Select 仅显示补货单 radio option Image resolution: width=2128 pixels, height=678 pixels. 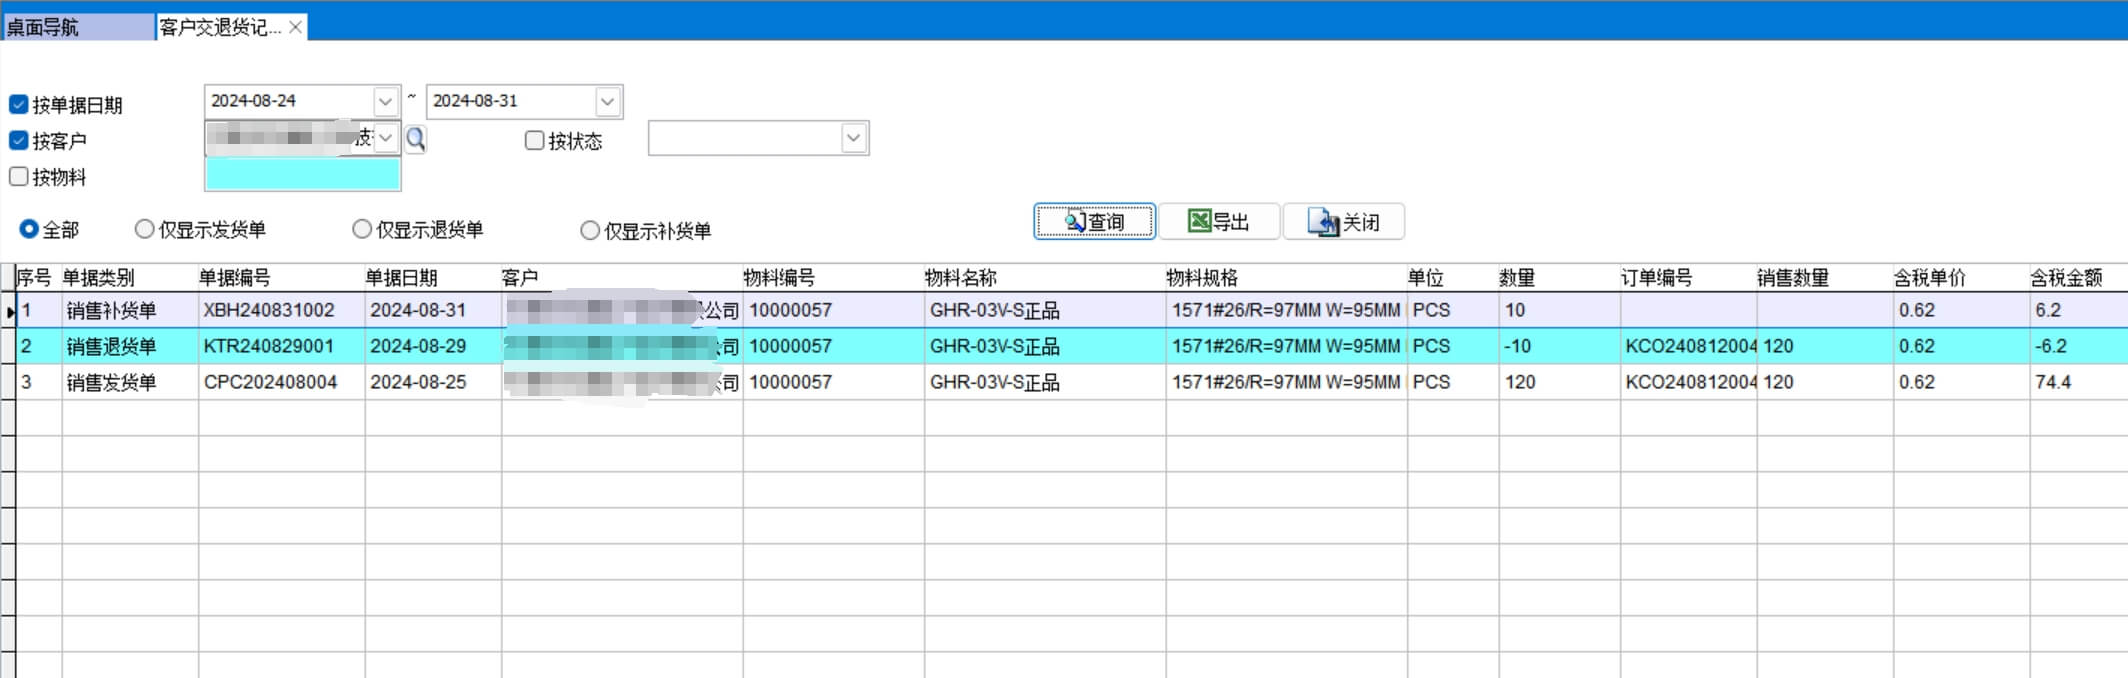tap(590, 231)
